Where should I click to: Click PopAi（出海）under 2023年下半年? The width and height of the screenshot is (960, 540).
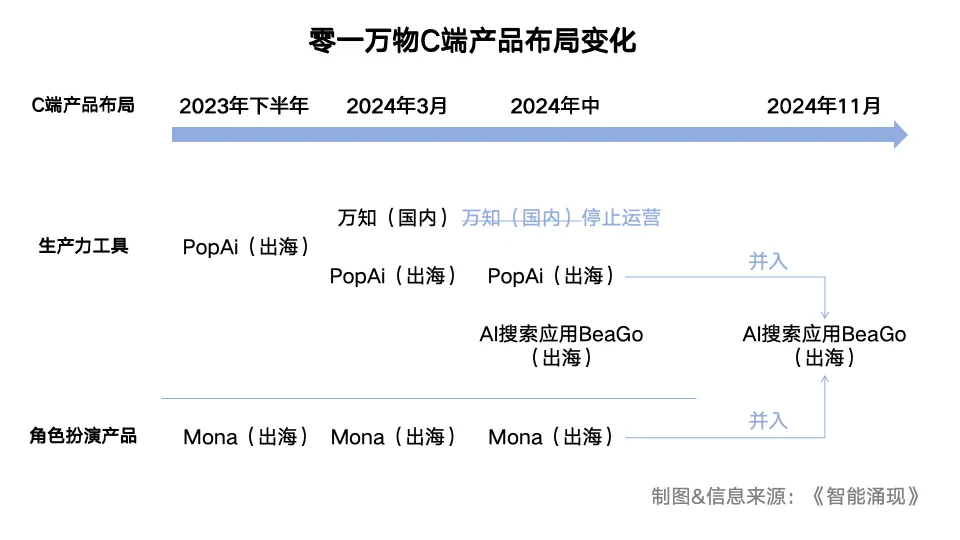coord(246,247)
